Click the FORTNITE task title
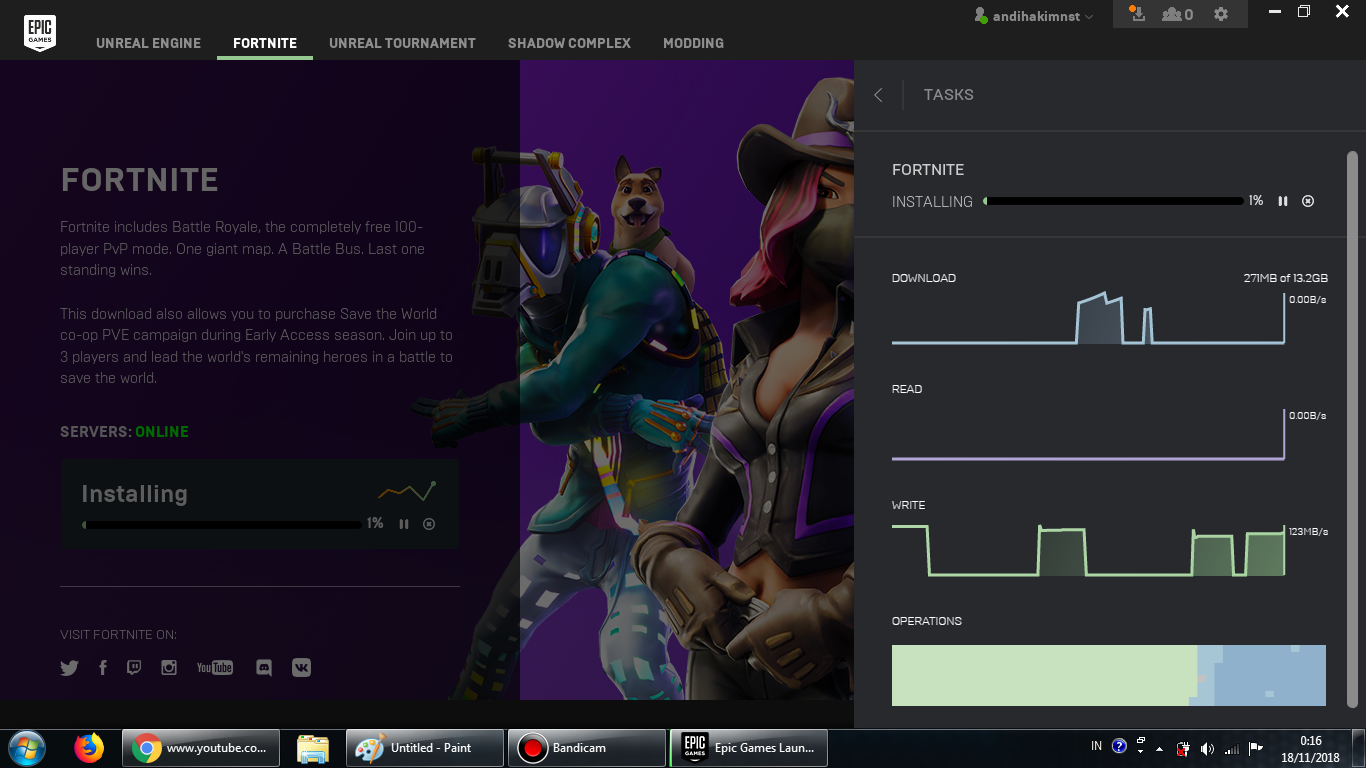Viewport: 1366px width, 768px height. point(928,170)
